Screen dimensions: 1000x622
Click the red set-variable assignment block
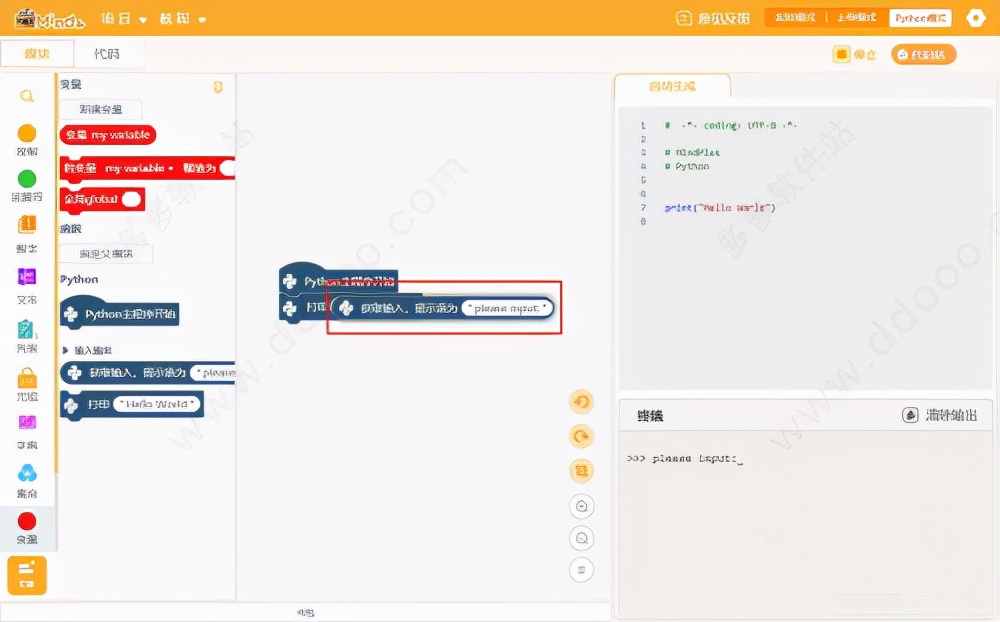pyautogui.click(x=147, y=168)
